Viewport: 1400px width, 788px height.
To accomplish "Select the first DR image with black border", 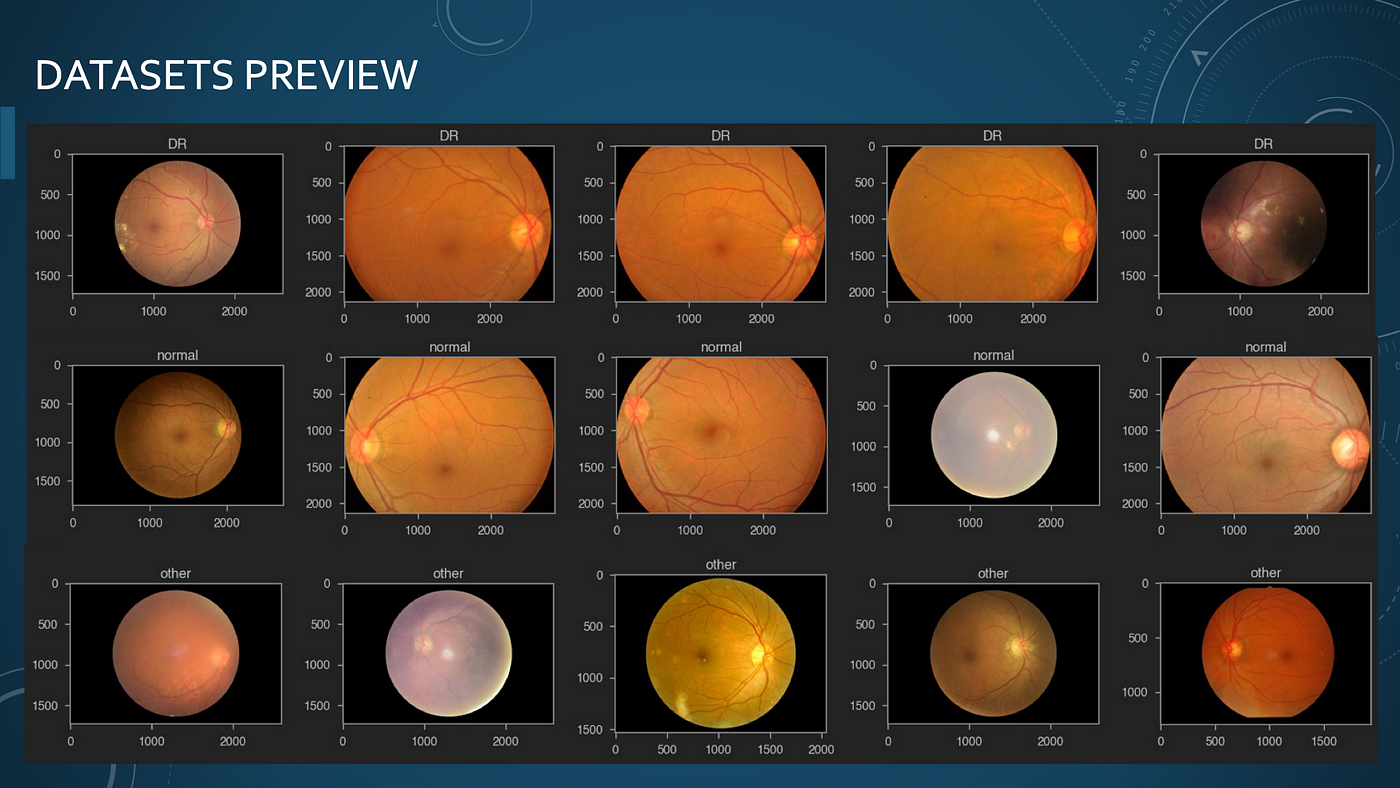I will click(x=177, y=225).
